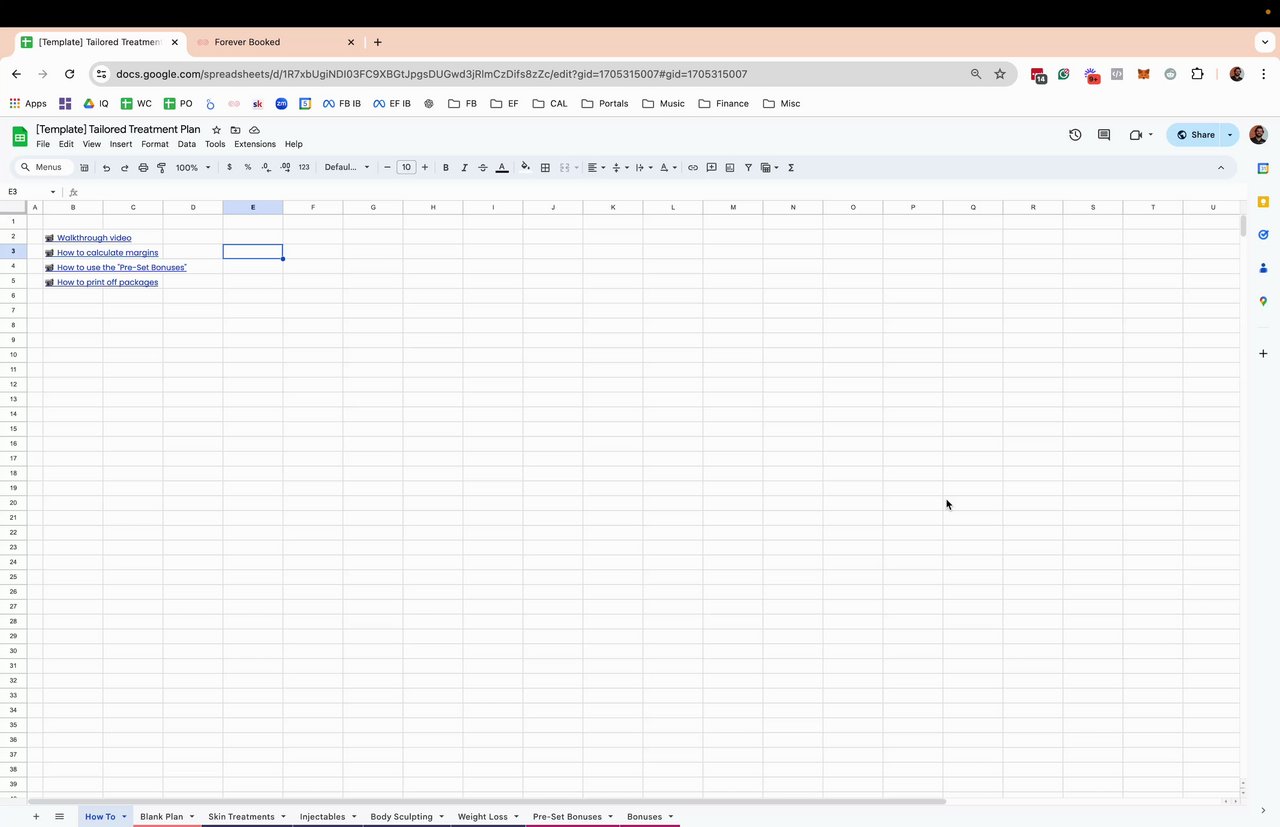Open the borders tool
Viewport: 1280px width, 827px height.
[545, 168]
